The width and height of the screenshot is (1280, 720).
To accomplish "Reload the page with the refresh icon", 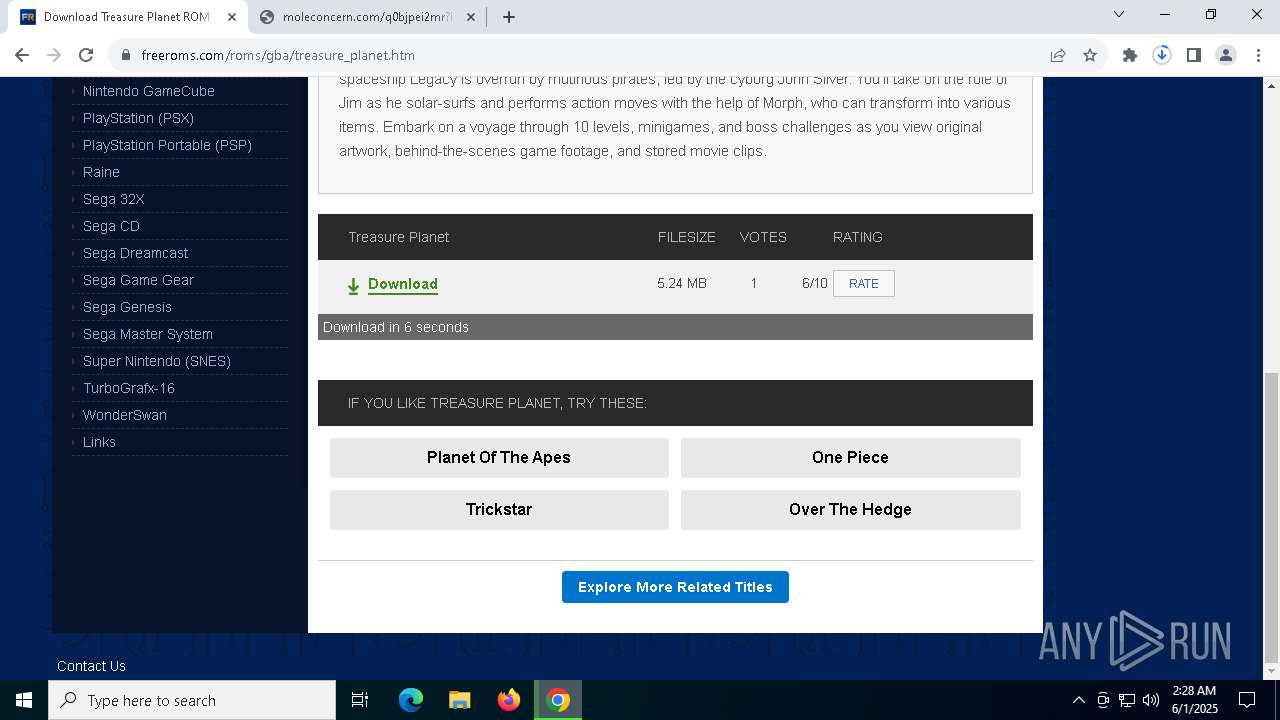I will click(86, 55).
